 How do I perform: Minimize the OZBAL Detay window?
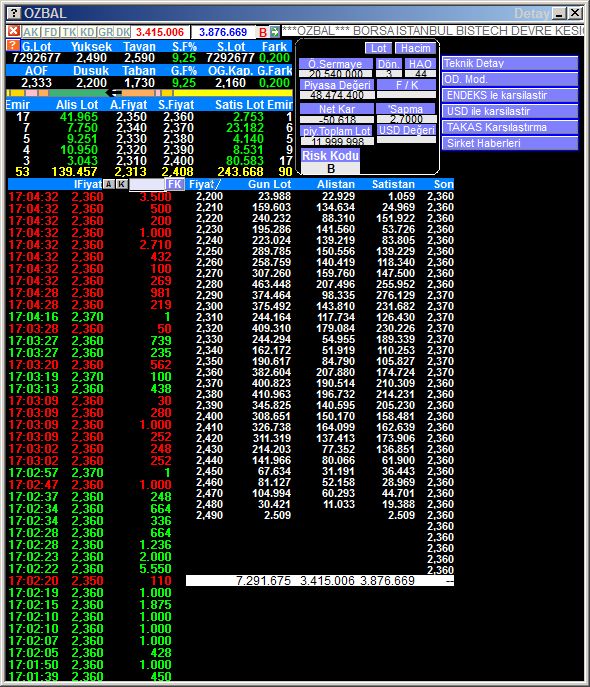pyautogui.click(x=559, y=13)
